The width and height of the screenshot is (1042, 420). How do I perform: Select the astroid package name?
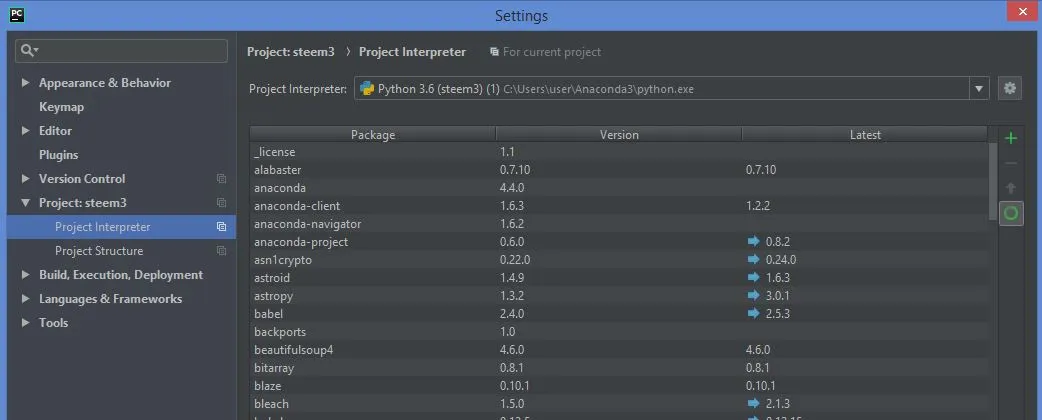[x=272, y=278]
